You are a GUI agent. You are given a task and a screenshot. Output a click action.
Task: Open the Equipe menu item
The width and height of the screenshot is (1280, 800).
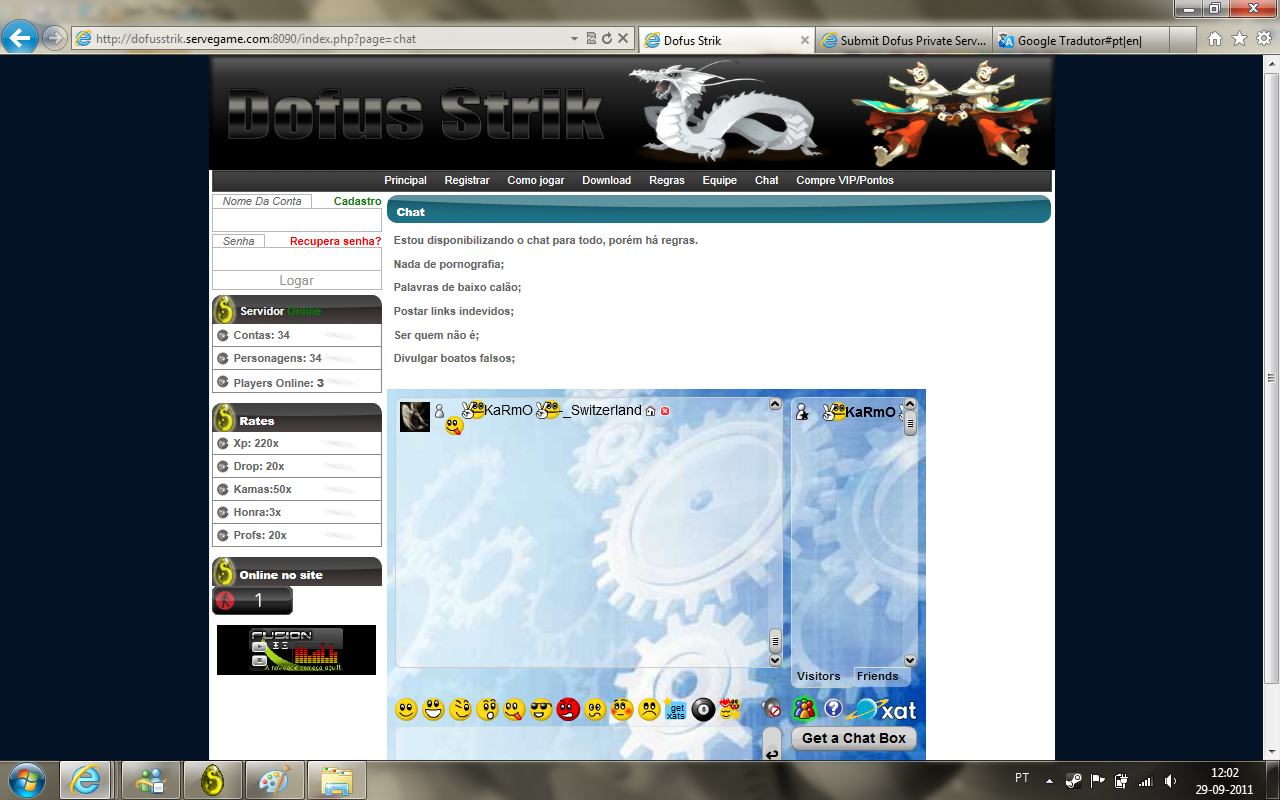[719, 180]
